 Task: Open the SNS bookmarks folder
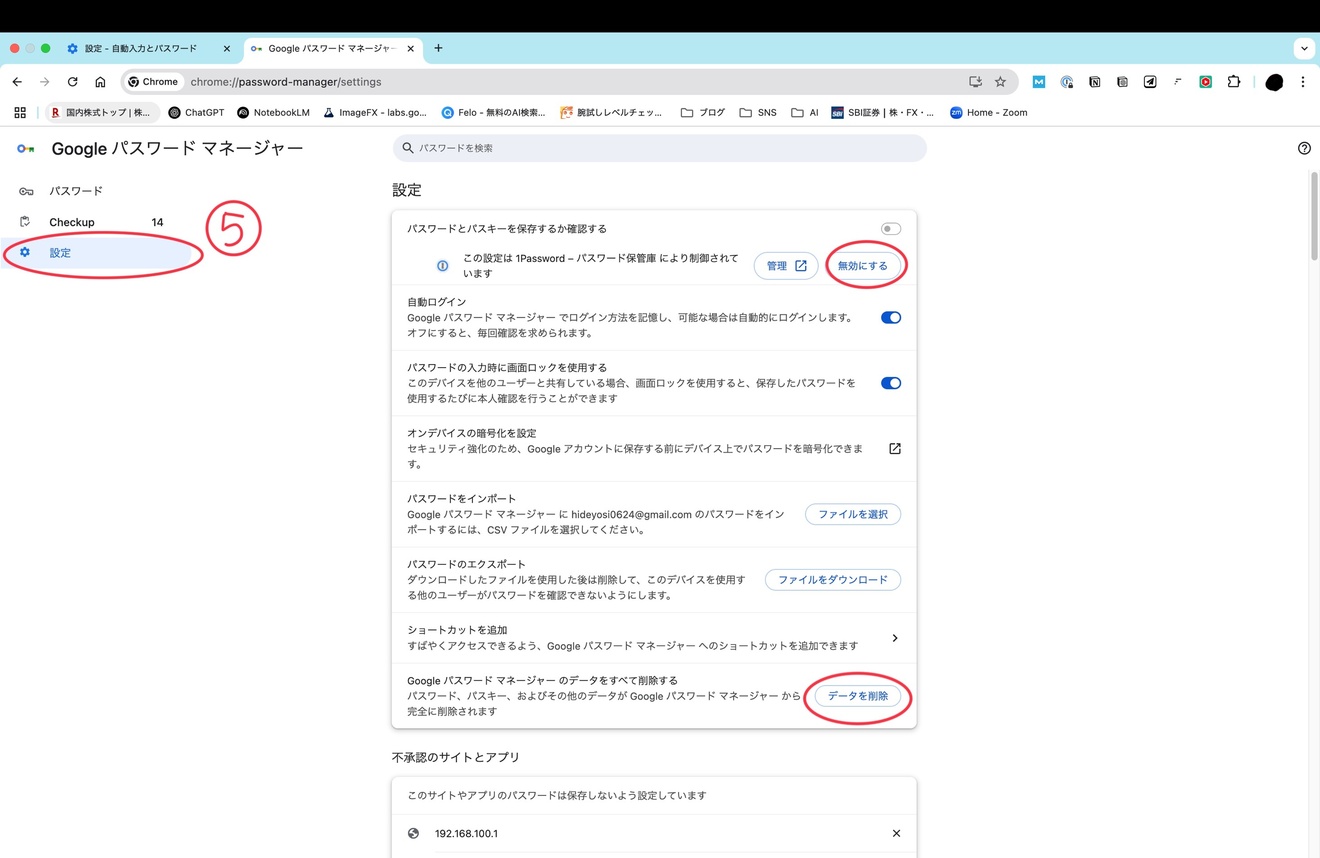(x=758, y=113)
